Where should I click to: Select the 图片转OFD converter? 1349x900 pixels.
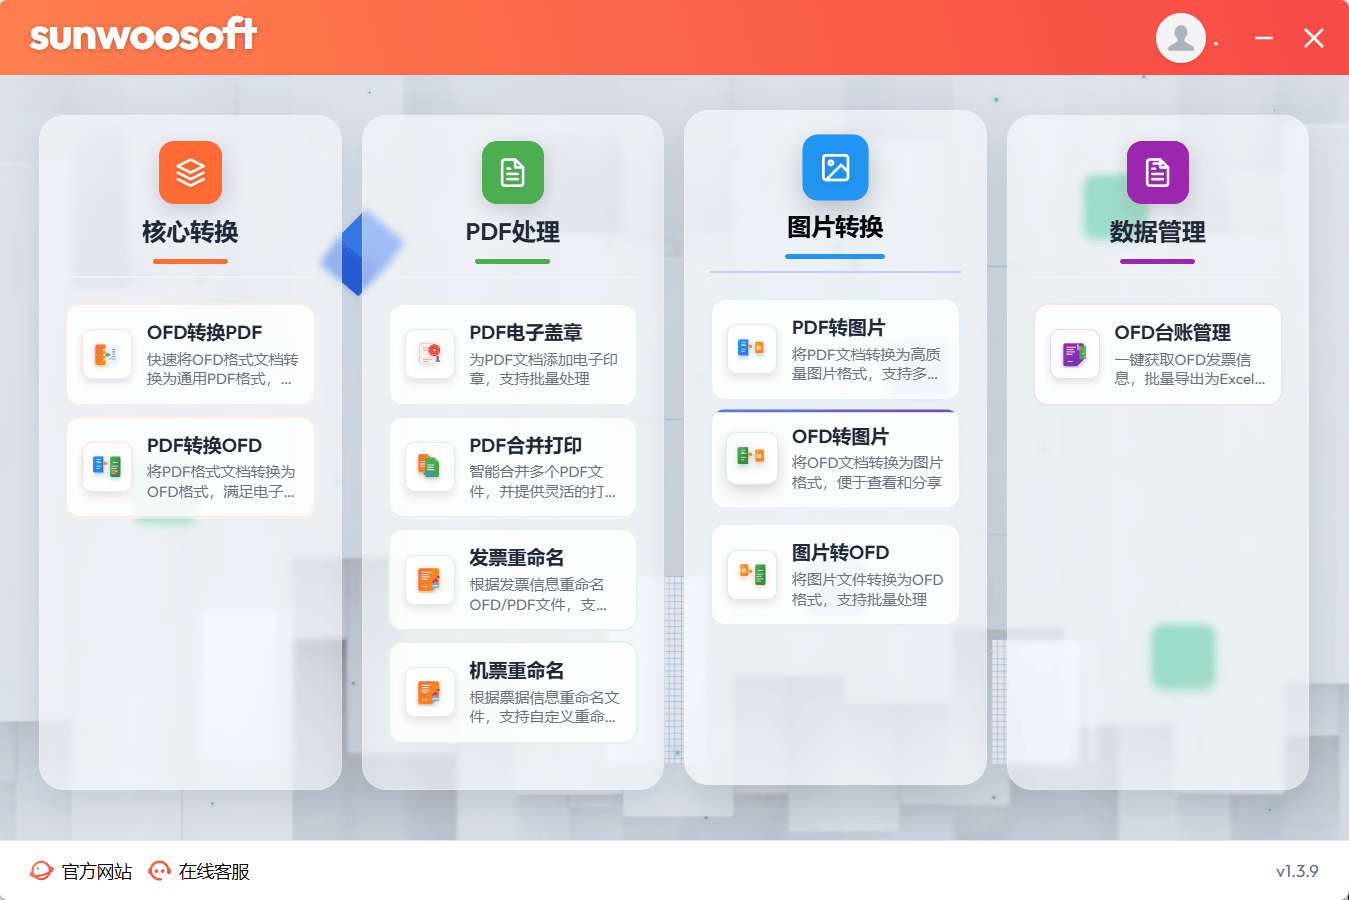click(x=835, y=575)
